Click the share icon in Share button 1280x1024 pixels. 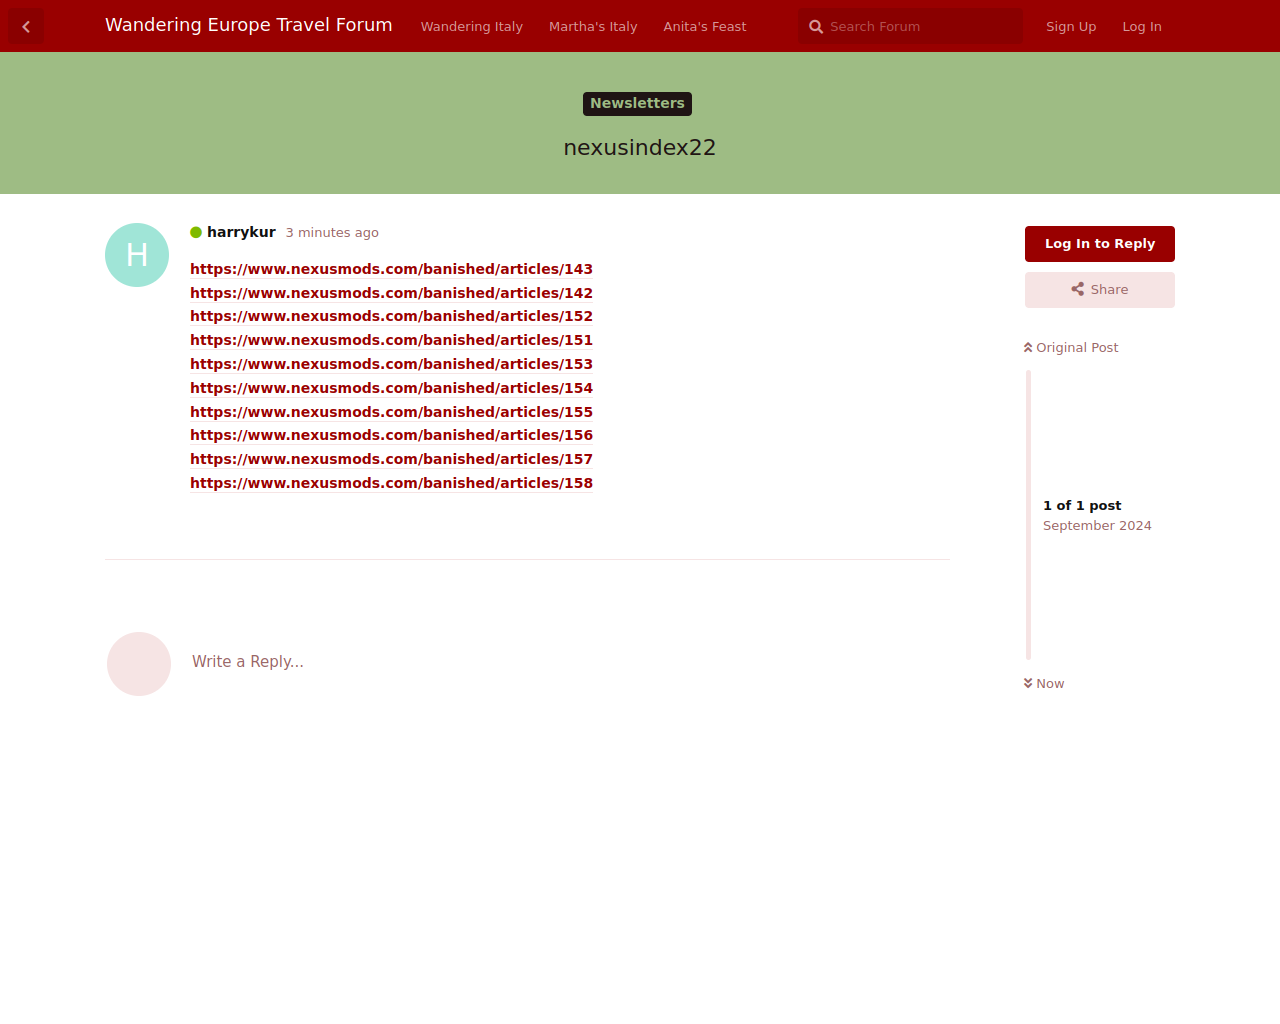click(1078, 289)
